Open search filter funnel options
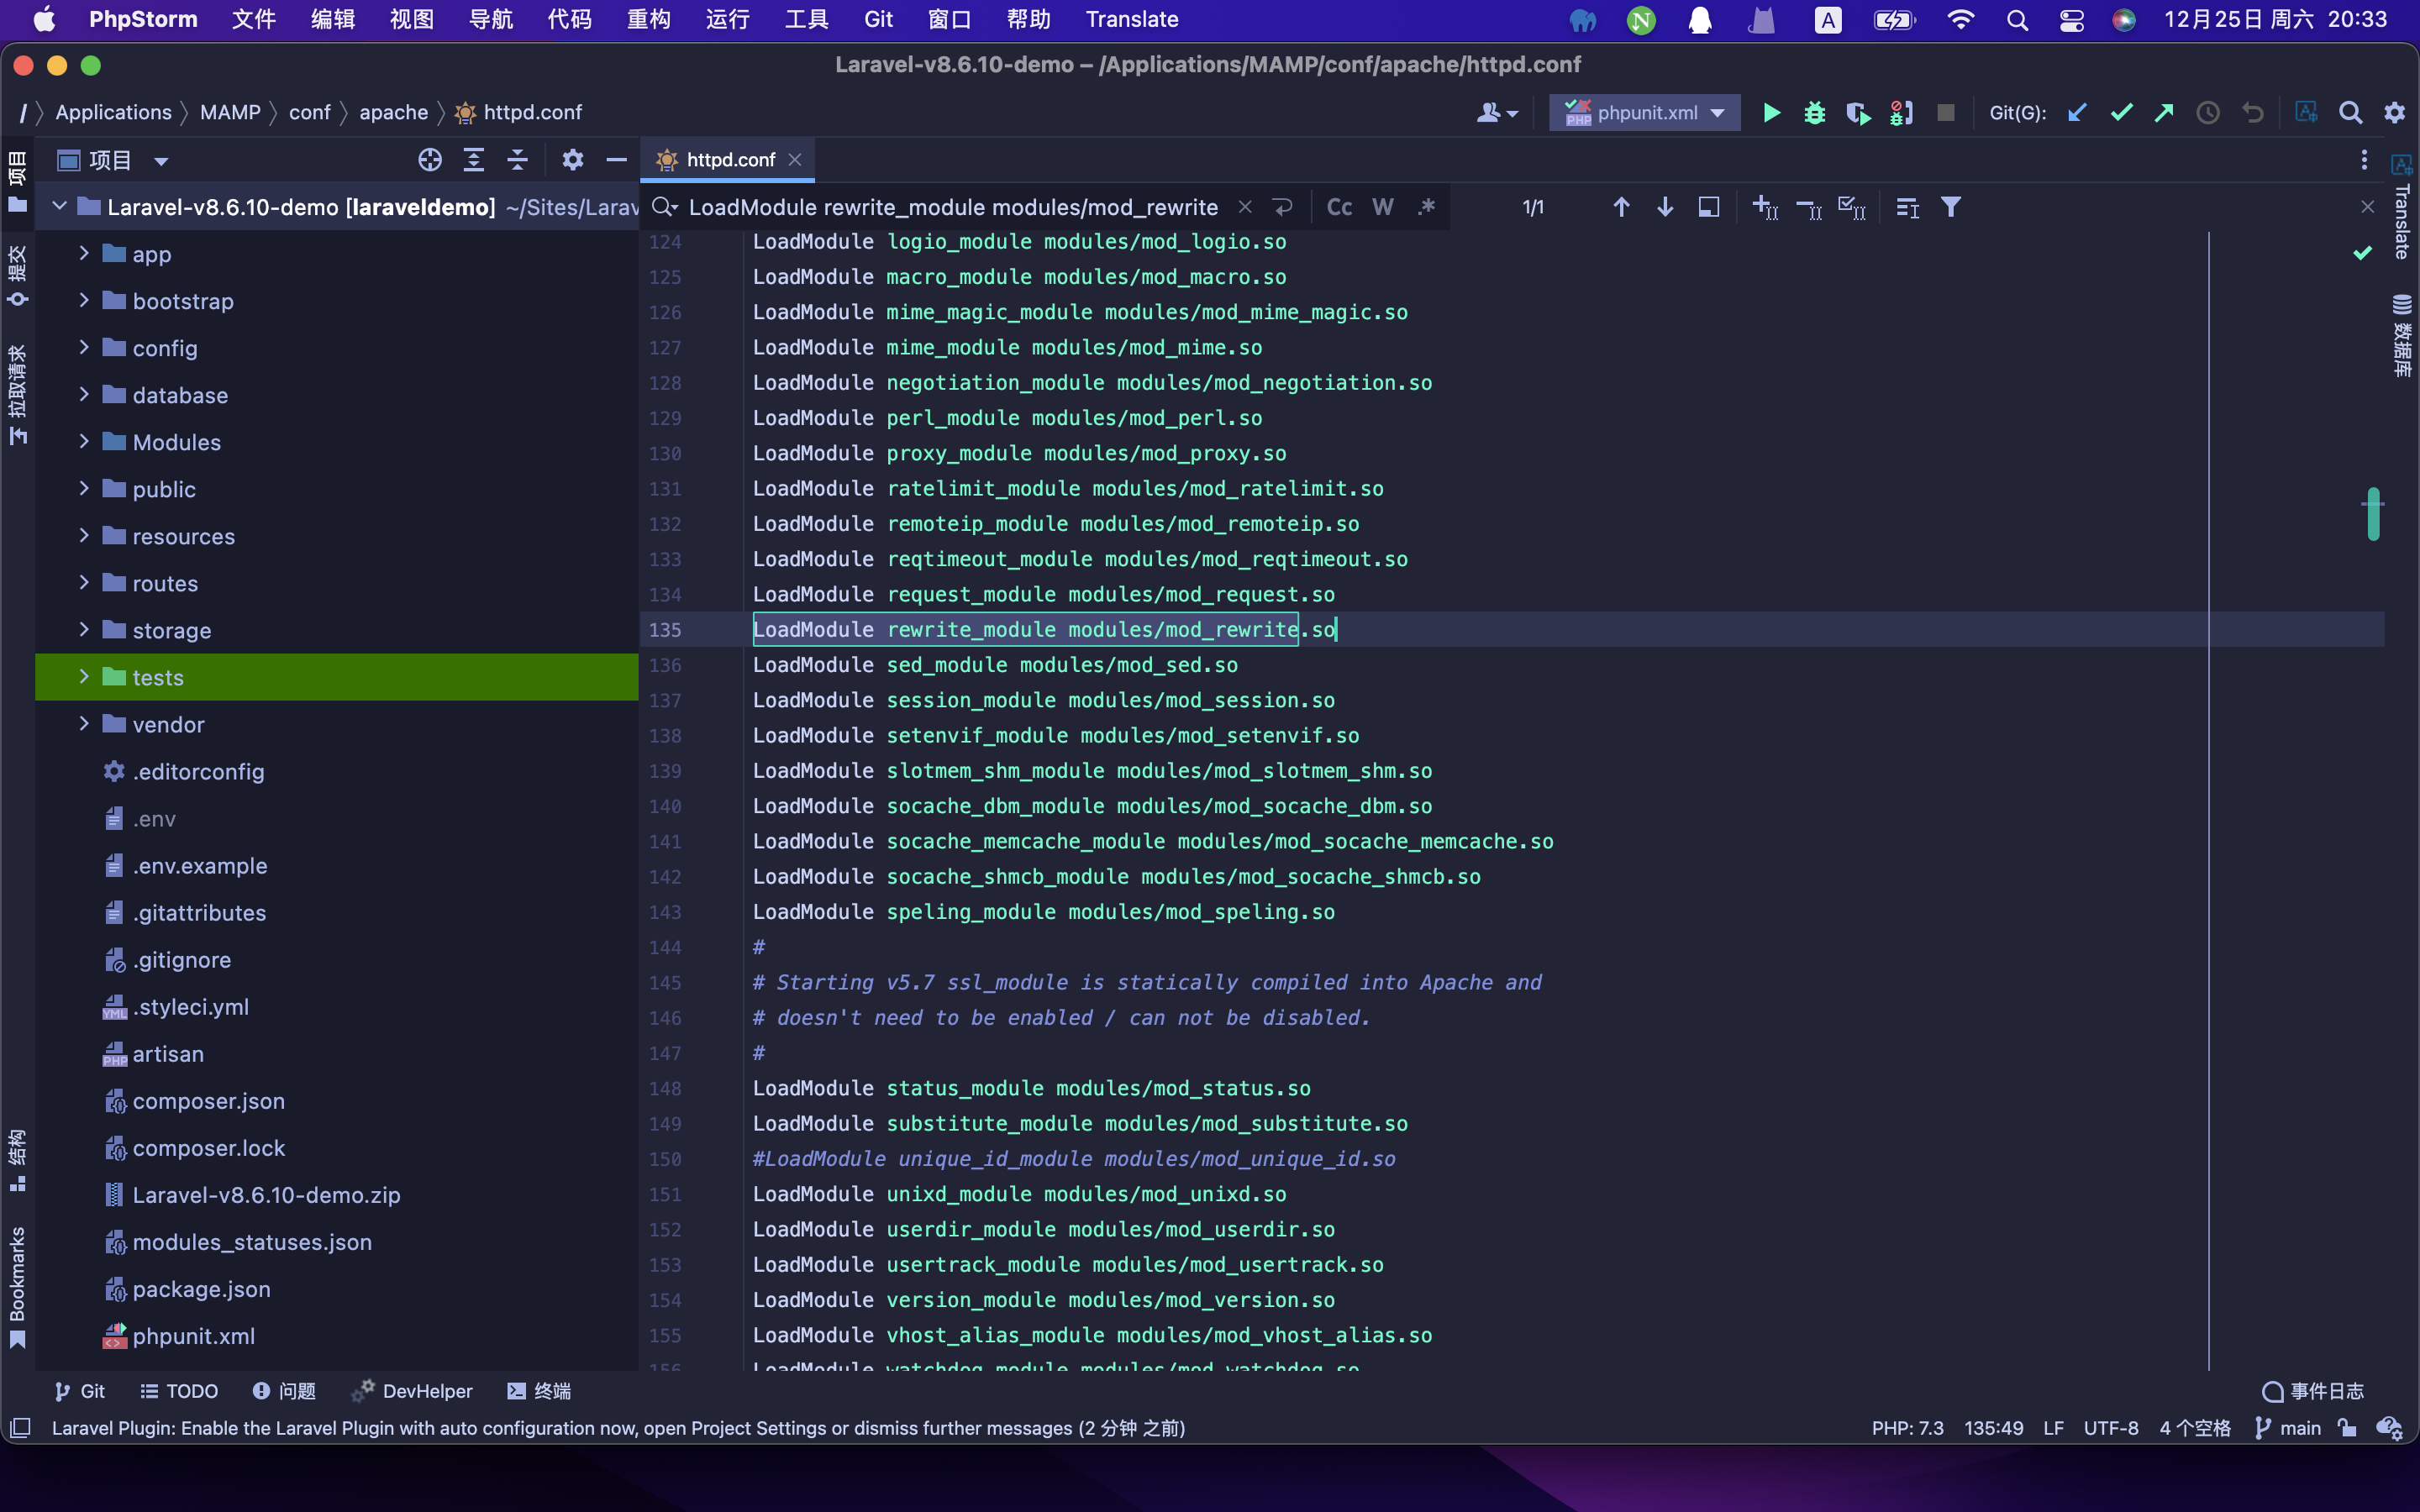2420x1512 pixels. [1950, 207]
